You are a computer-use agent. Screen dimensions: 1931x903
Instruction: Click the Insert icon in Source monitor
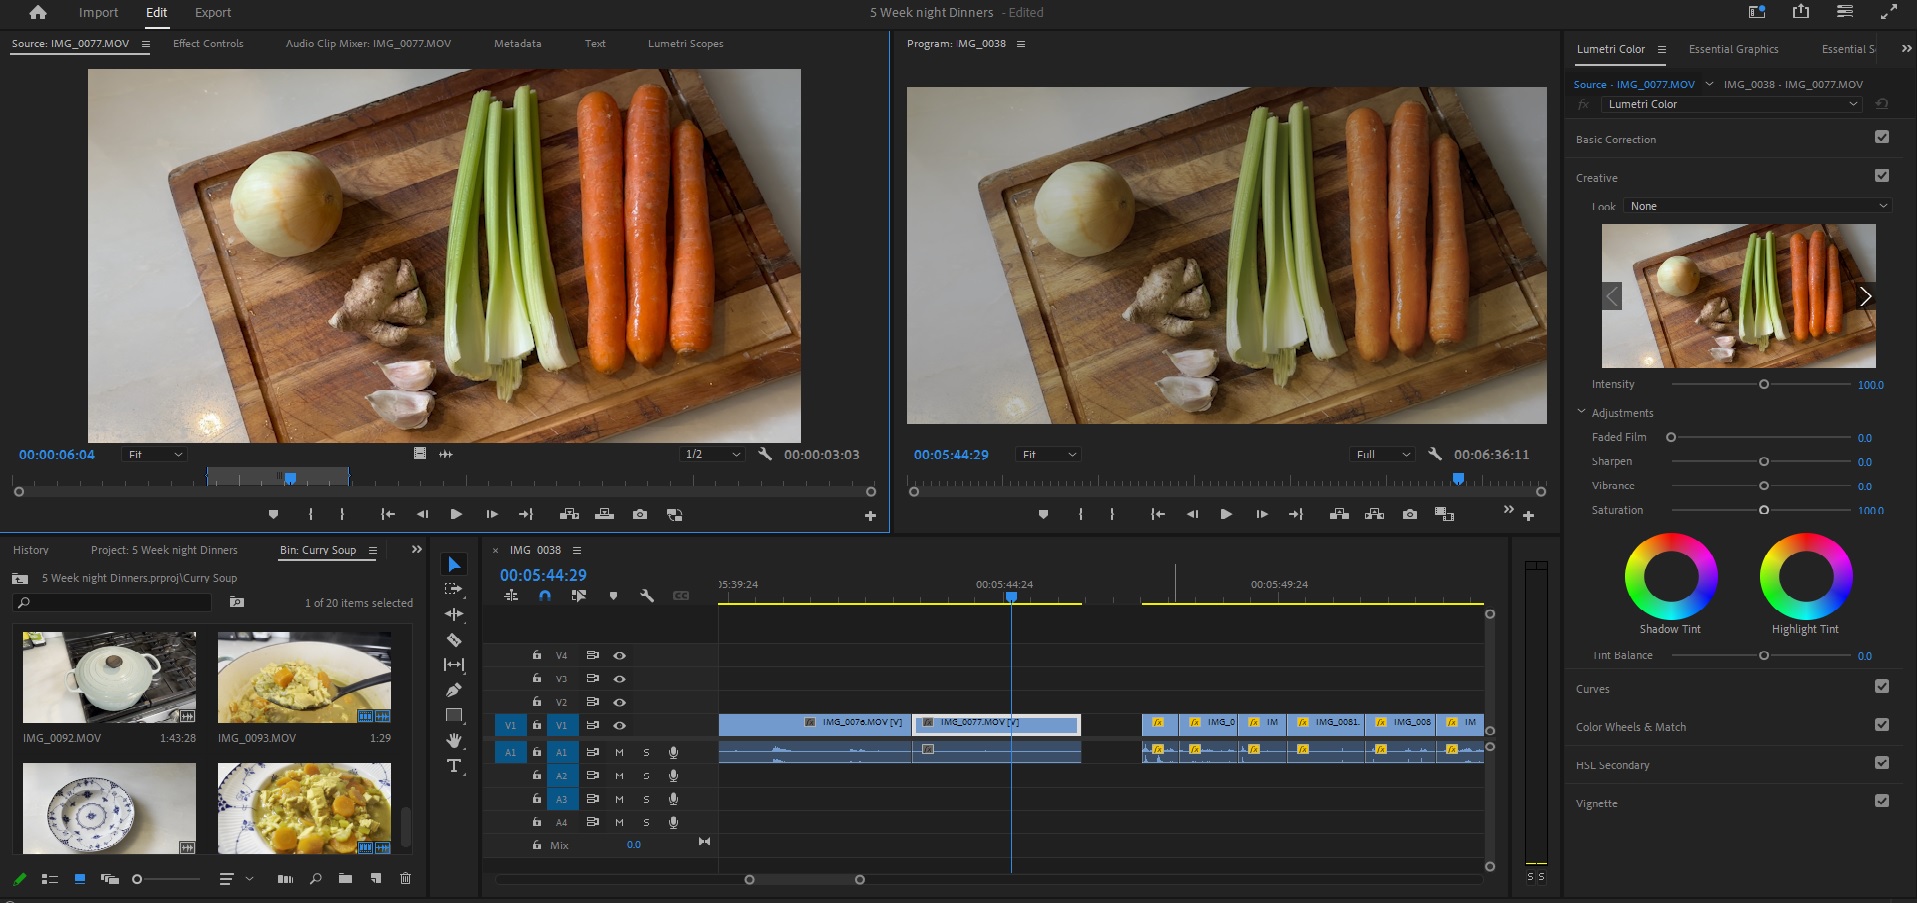pyautogui.click(x=569, y=514)
